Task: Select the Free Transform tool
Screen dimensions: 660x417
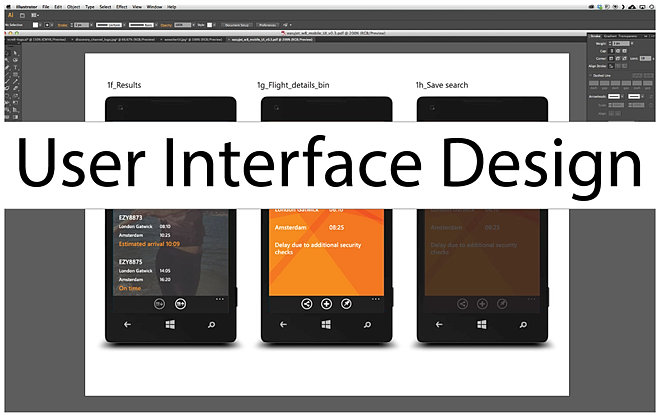Action: point(15,102)
